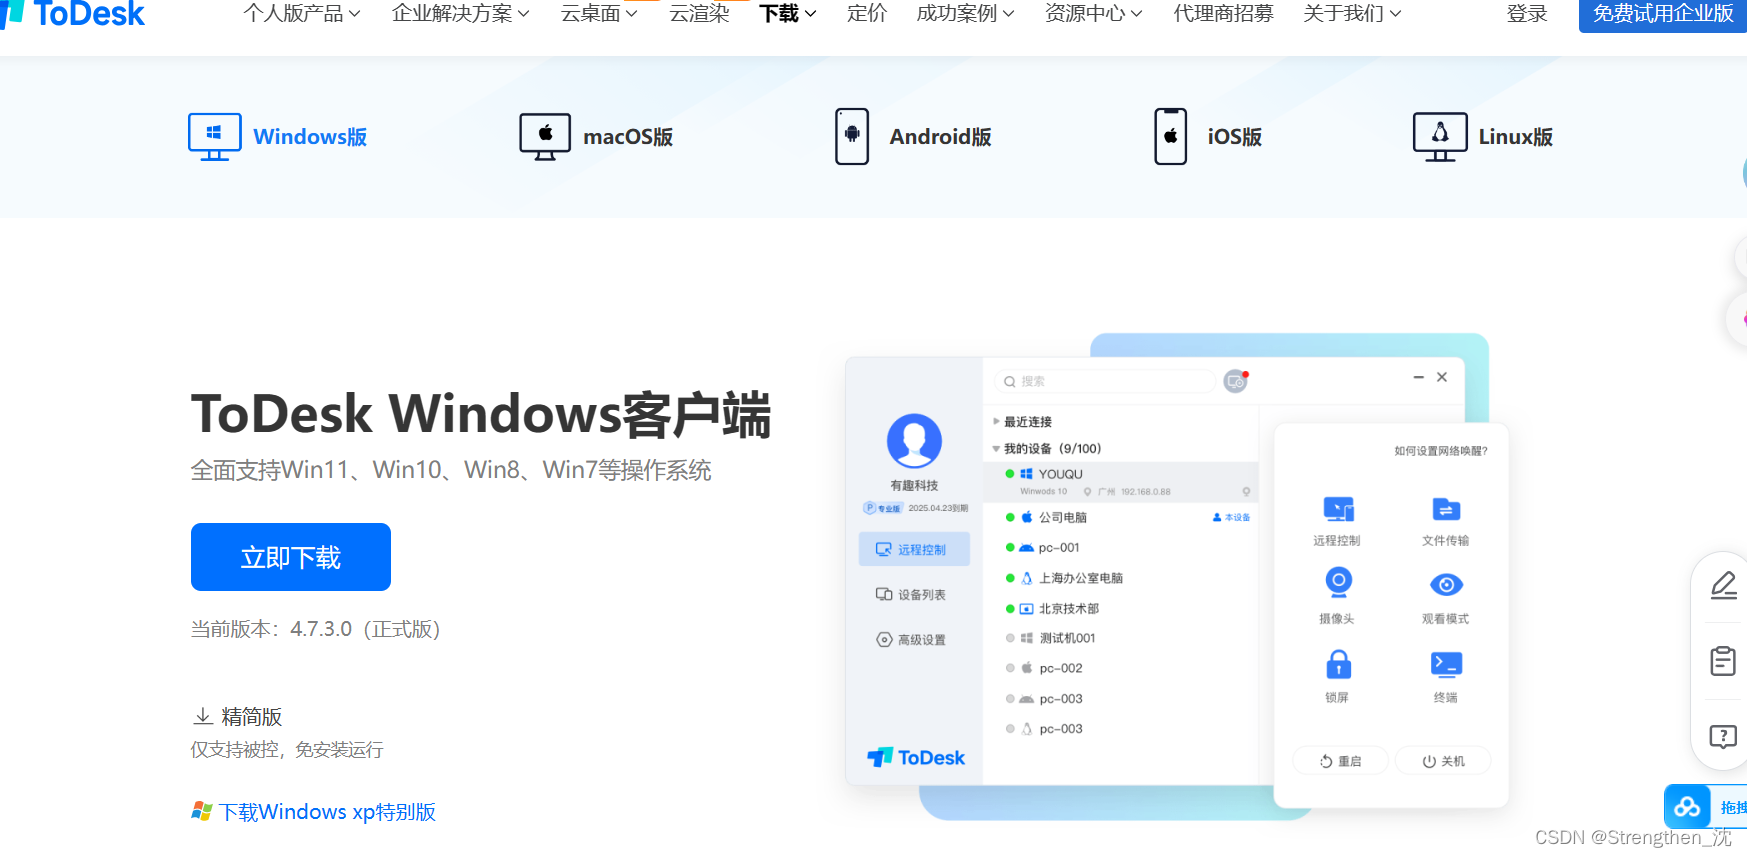Click the 立即下载 button

[x=291, y=557]
